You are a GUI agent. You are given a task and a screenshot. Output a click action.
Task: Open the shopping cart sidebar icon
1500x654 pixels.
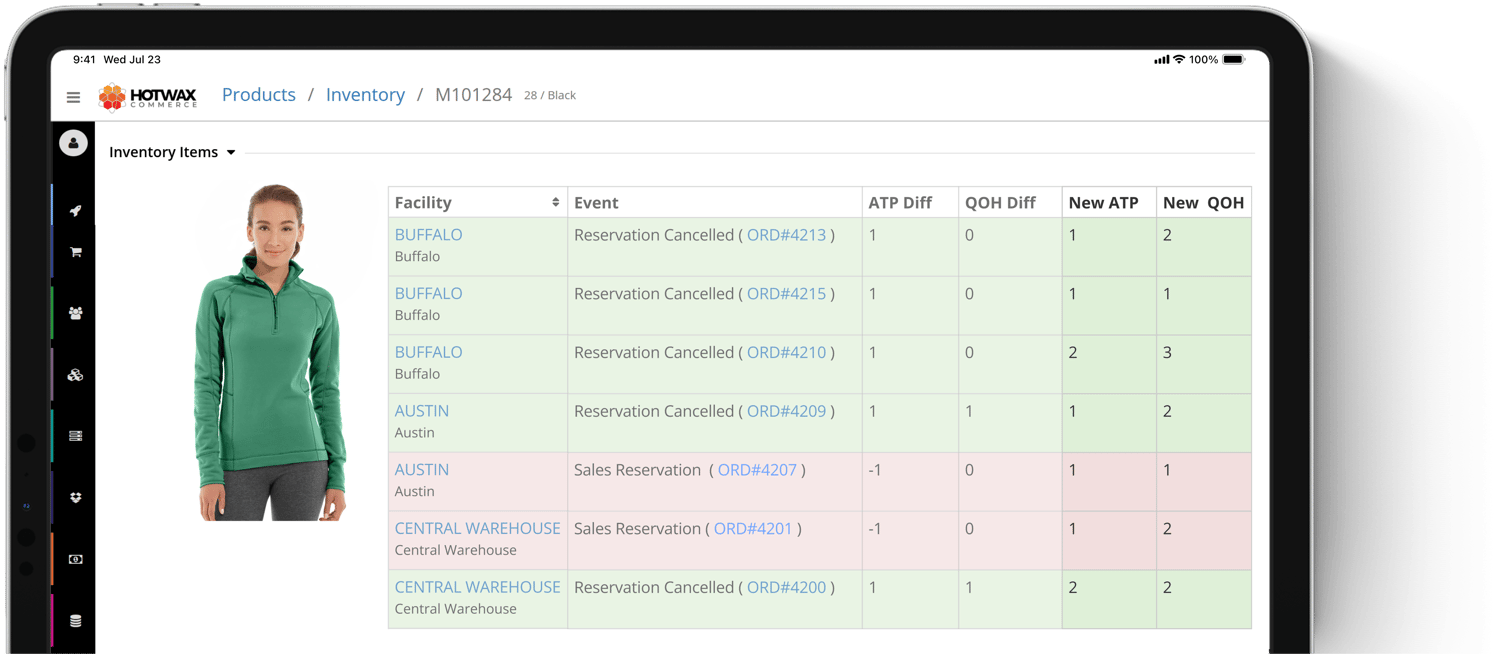point(75,252)
